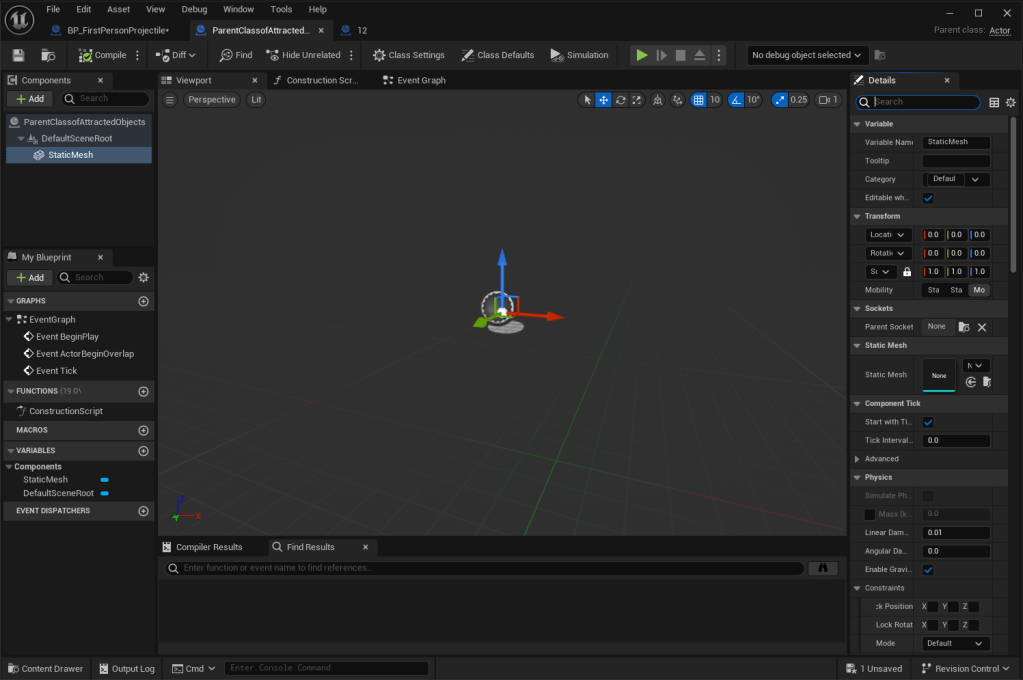Click the Save blueprint icon

coord(18,55)
